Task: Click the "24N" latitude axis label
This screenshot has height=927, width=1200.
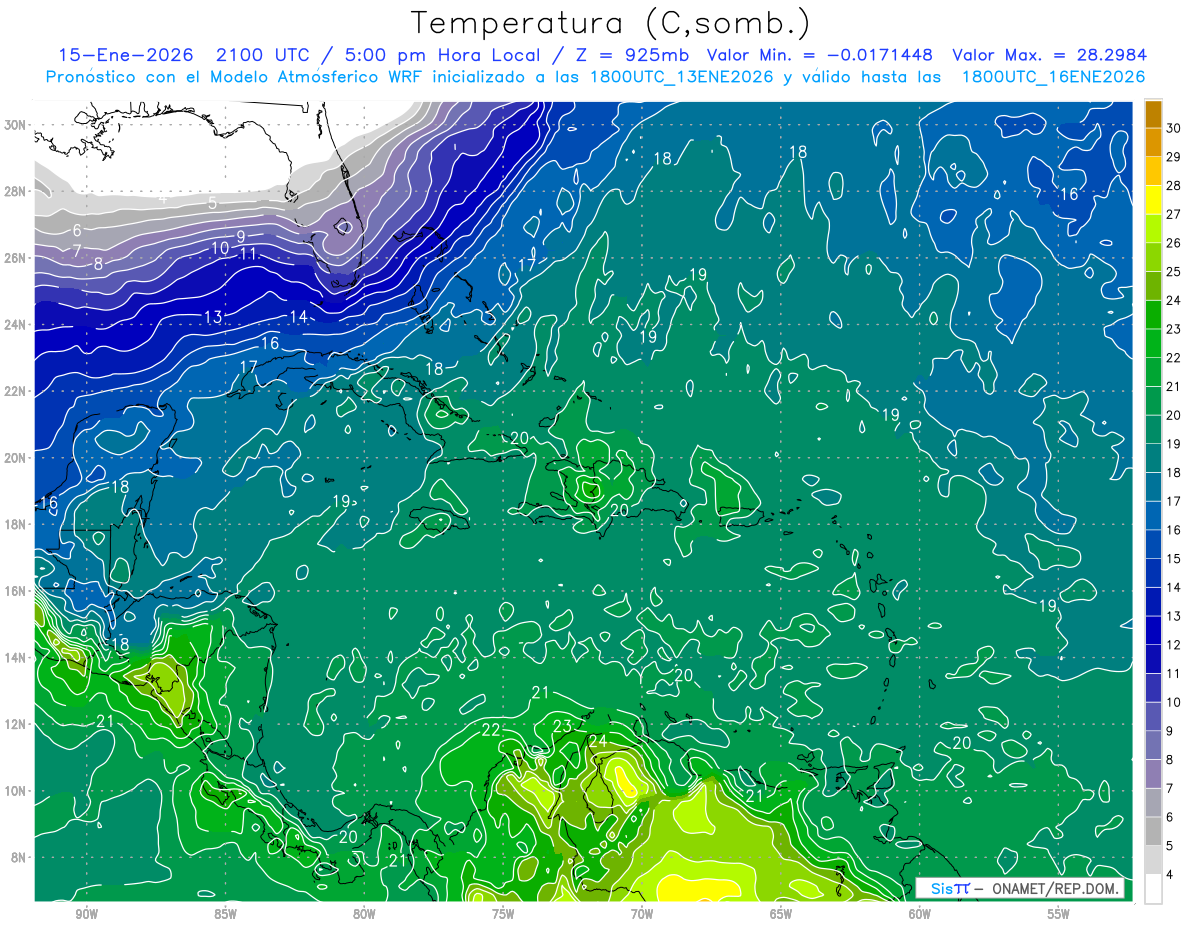Action: click(x=15, y=325)
